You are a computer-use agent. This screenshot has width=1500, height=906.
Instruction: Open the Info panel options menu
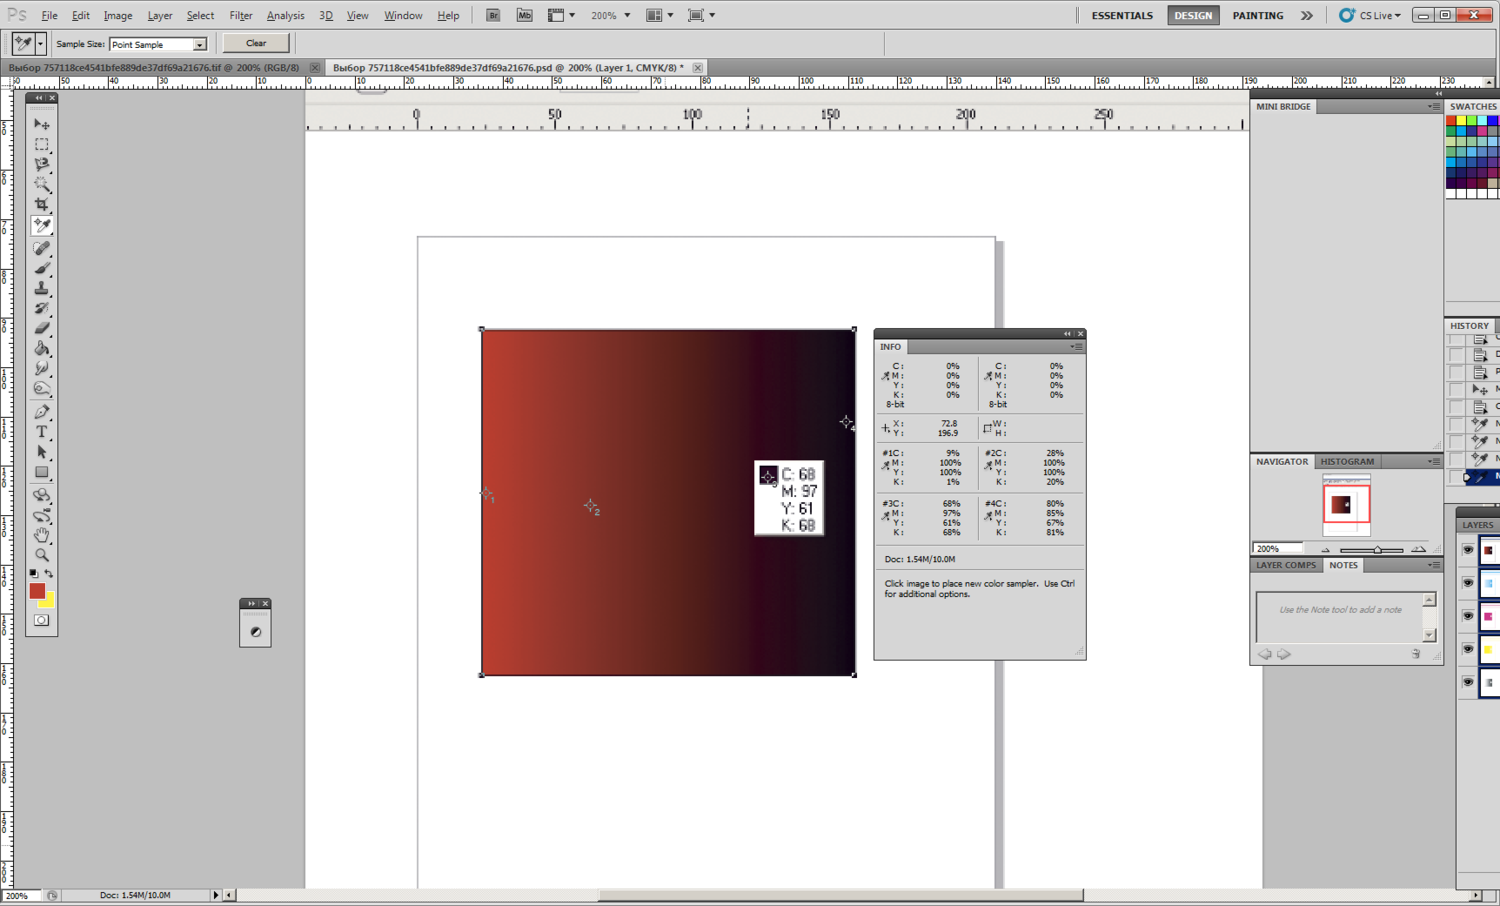click(1075, 347)
